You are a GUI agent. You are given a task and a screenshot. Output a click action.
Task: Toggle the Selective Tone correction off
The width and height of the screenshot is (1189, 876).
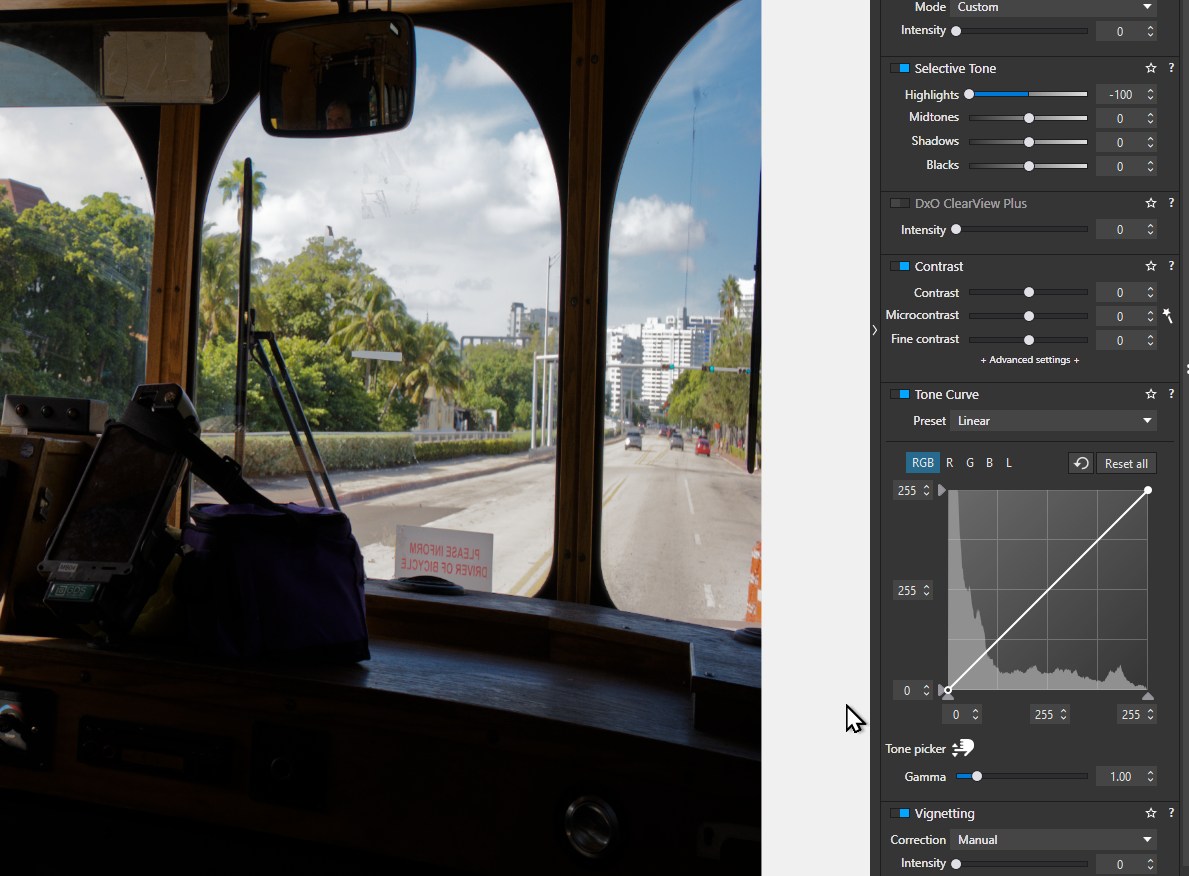coord(900,69)
